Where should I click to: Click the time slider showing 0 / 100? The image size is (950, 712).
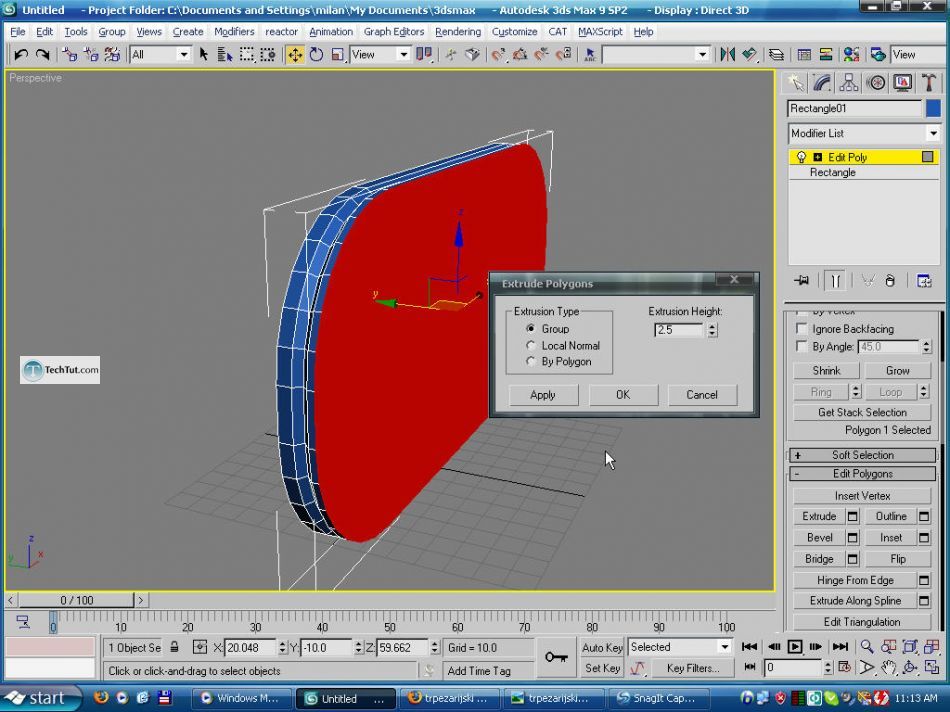point(76,600)
